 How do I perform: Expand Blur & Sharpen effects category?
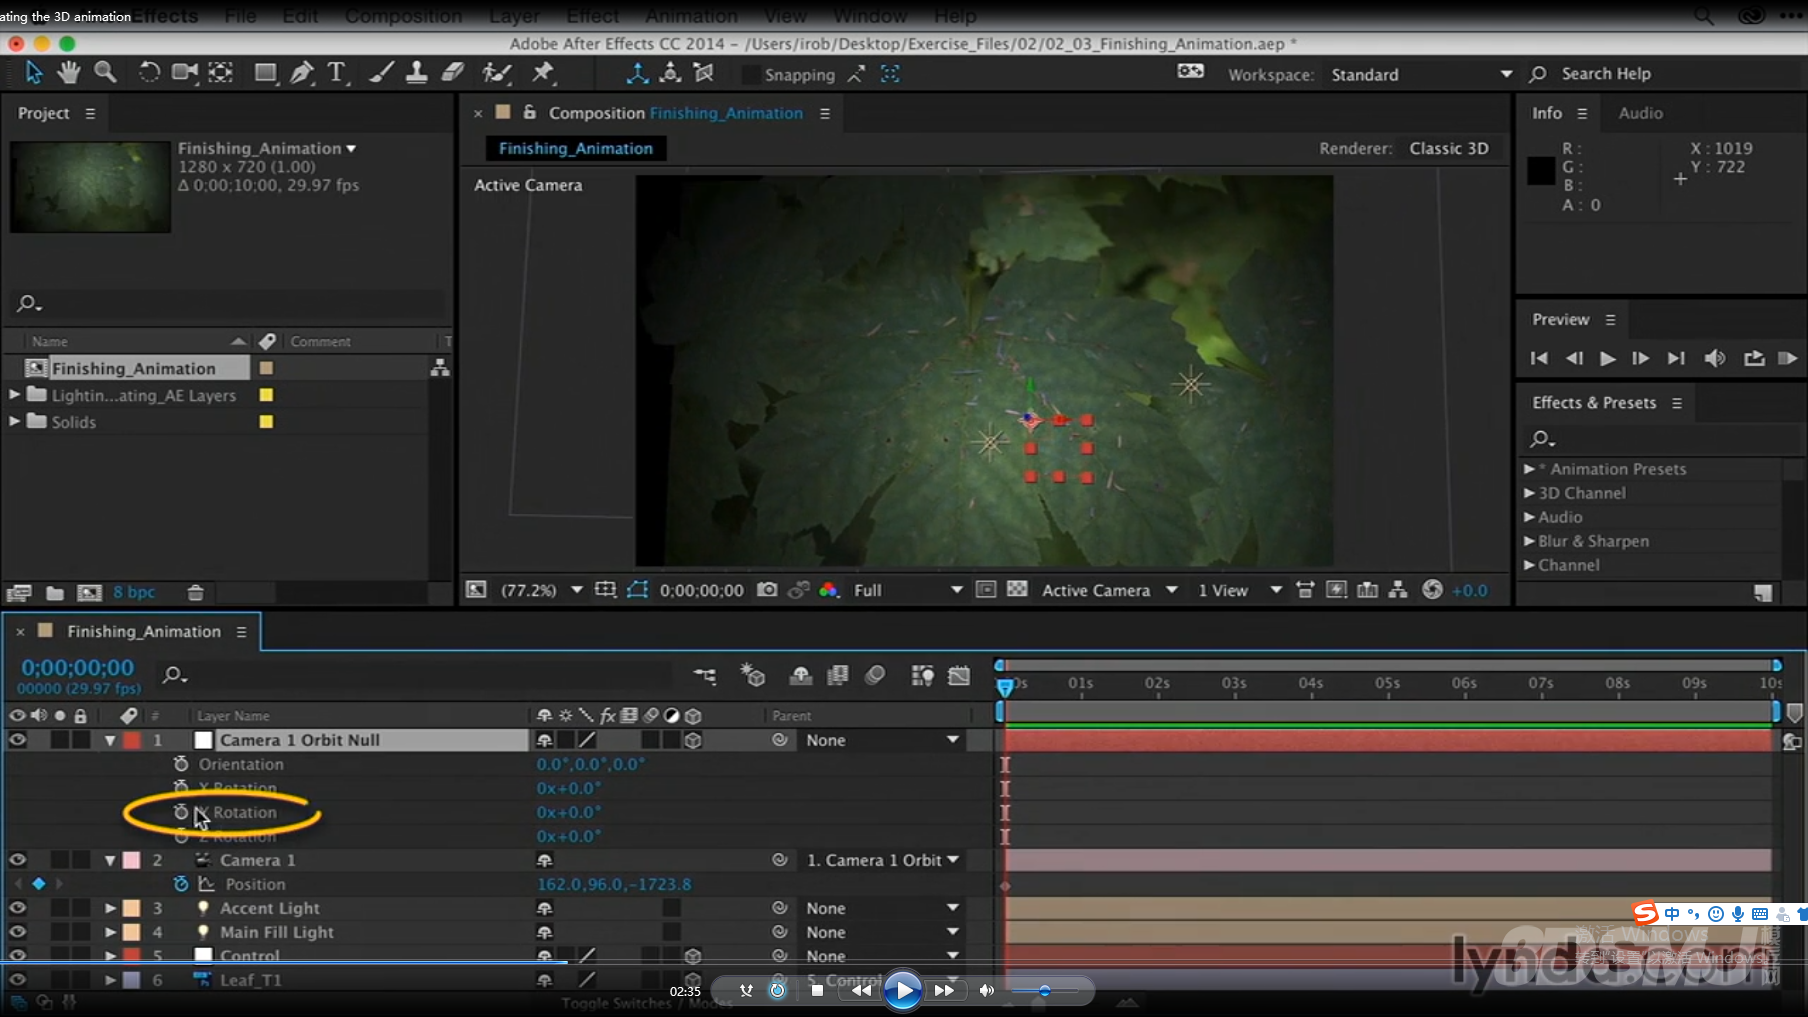[x=1529, y=541]
